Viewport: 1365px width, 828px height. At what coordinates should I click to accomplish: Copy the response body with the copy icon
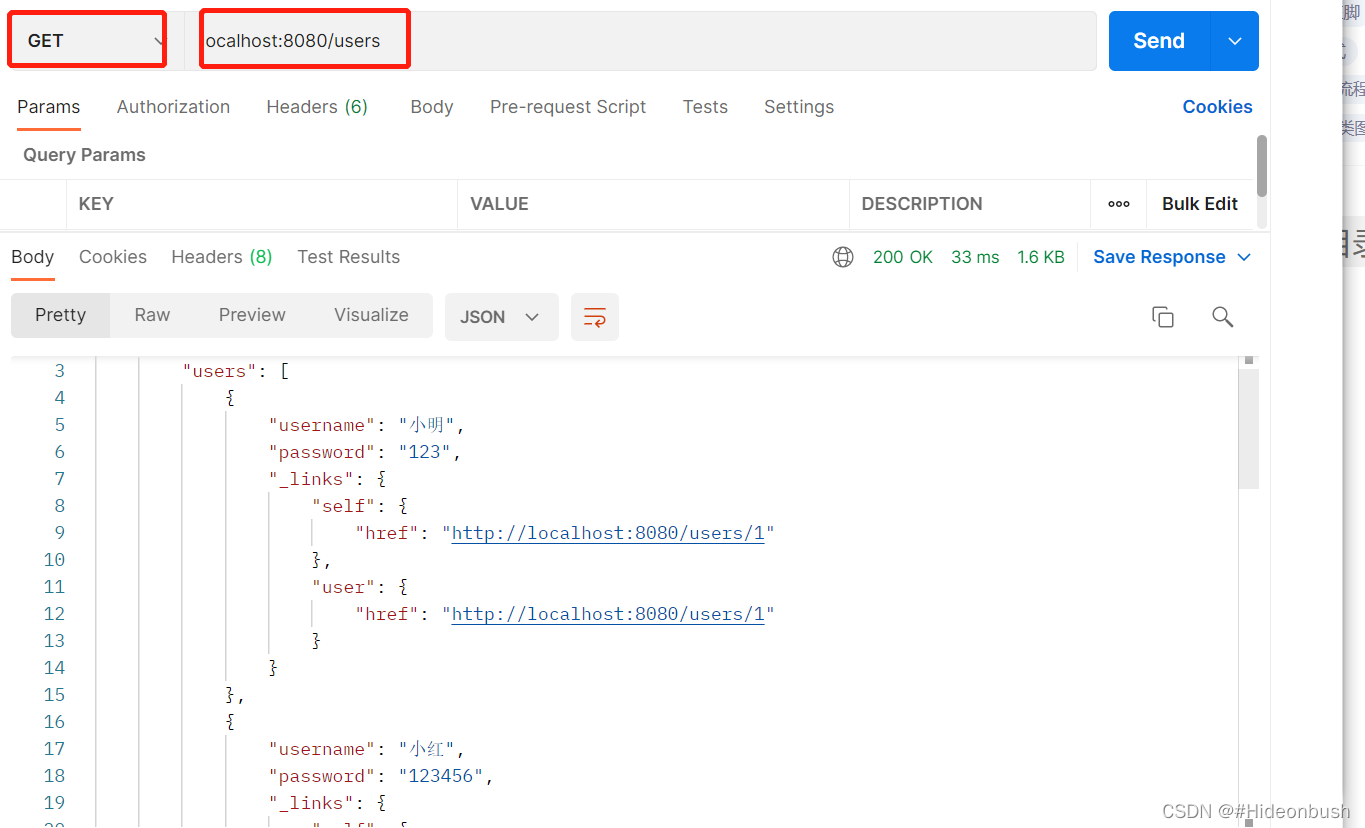pos(1162,317)
